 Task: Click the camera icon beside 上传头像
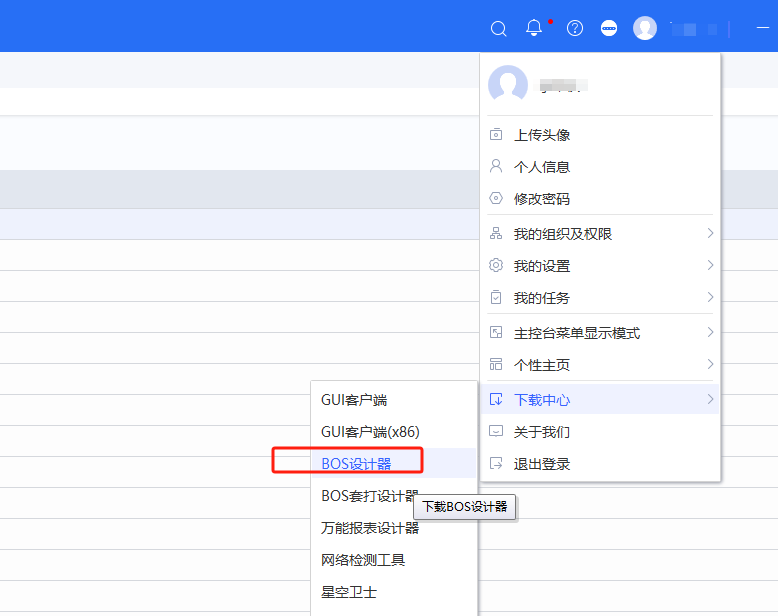pos(495,135)
